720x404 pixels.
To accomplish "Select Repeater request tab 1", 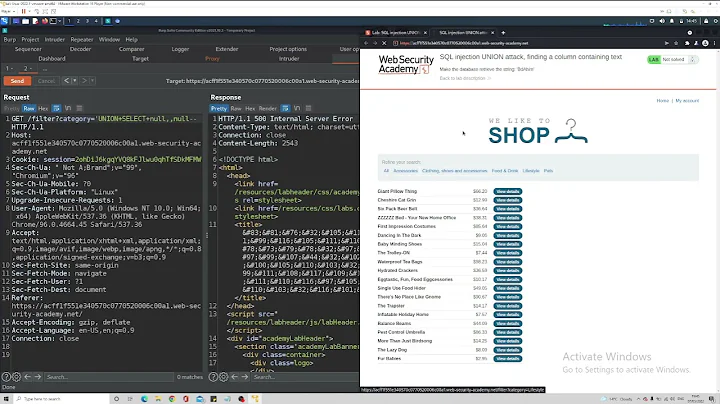I will click(x=9, y=68).
